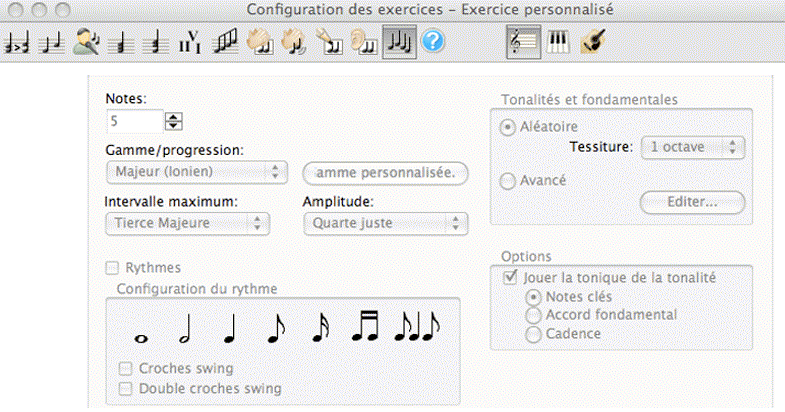Open the singing person exercise icon
Screen dimensions: 785x412
click(x=87, y=43)
